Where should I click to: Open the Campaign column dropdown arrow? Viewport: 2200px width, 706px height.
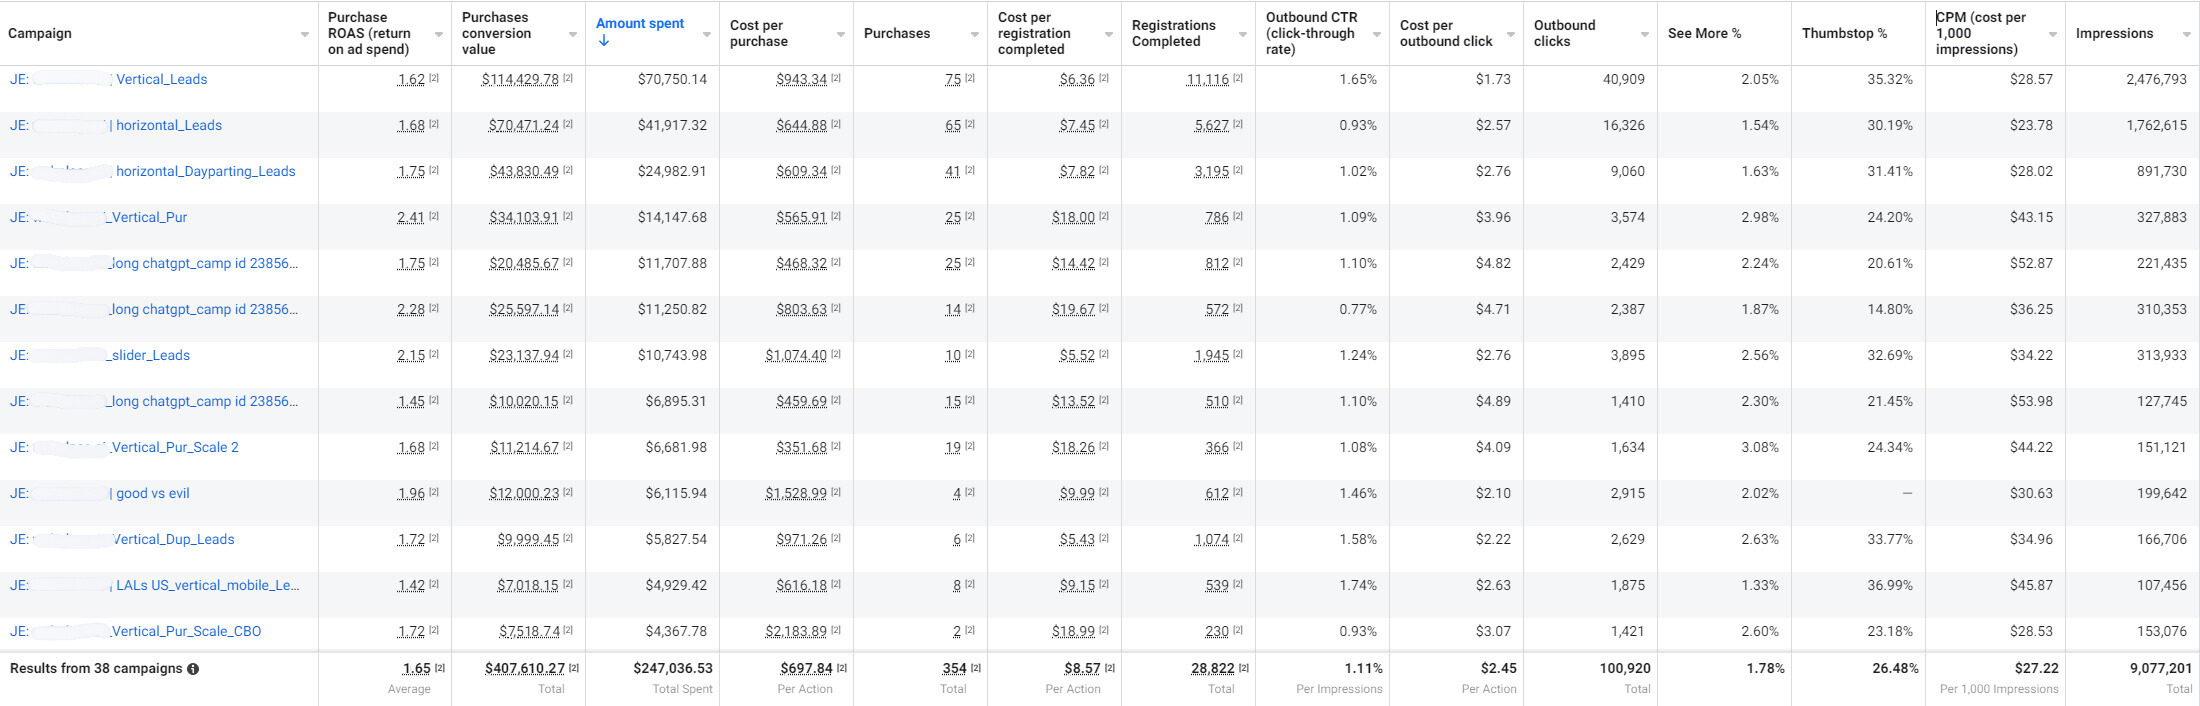click(x=305, y=35)
